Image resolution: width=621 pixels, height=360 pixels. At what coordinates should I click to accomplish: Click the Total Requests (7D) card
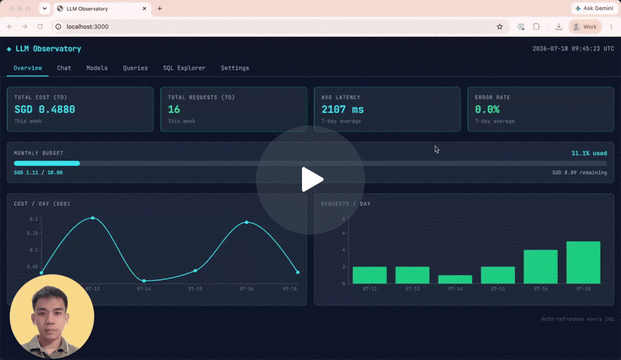pyautogui.click(x=234, y=109)
